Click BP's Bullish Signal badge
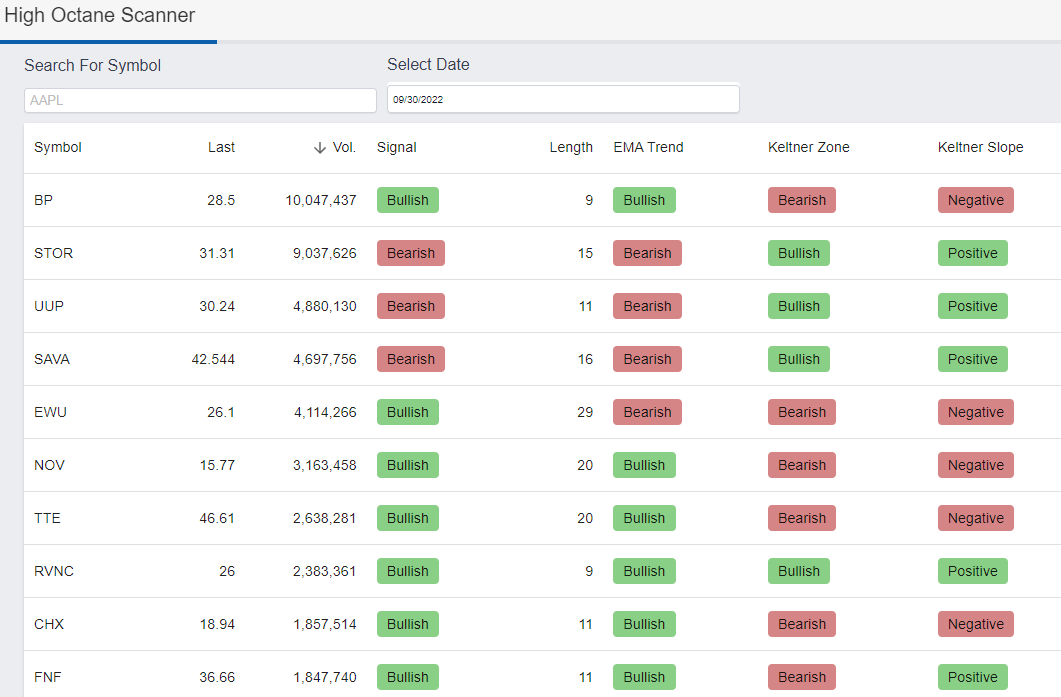 [407, 200]
